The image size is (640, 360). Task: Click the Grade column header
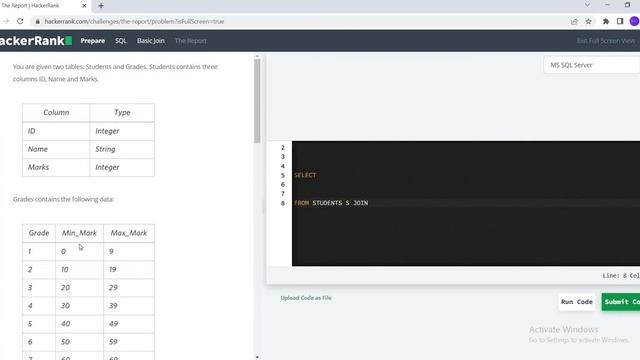coord(39,233)
